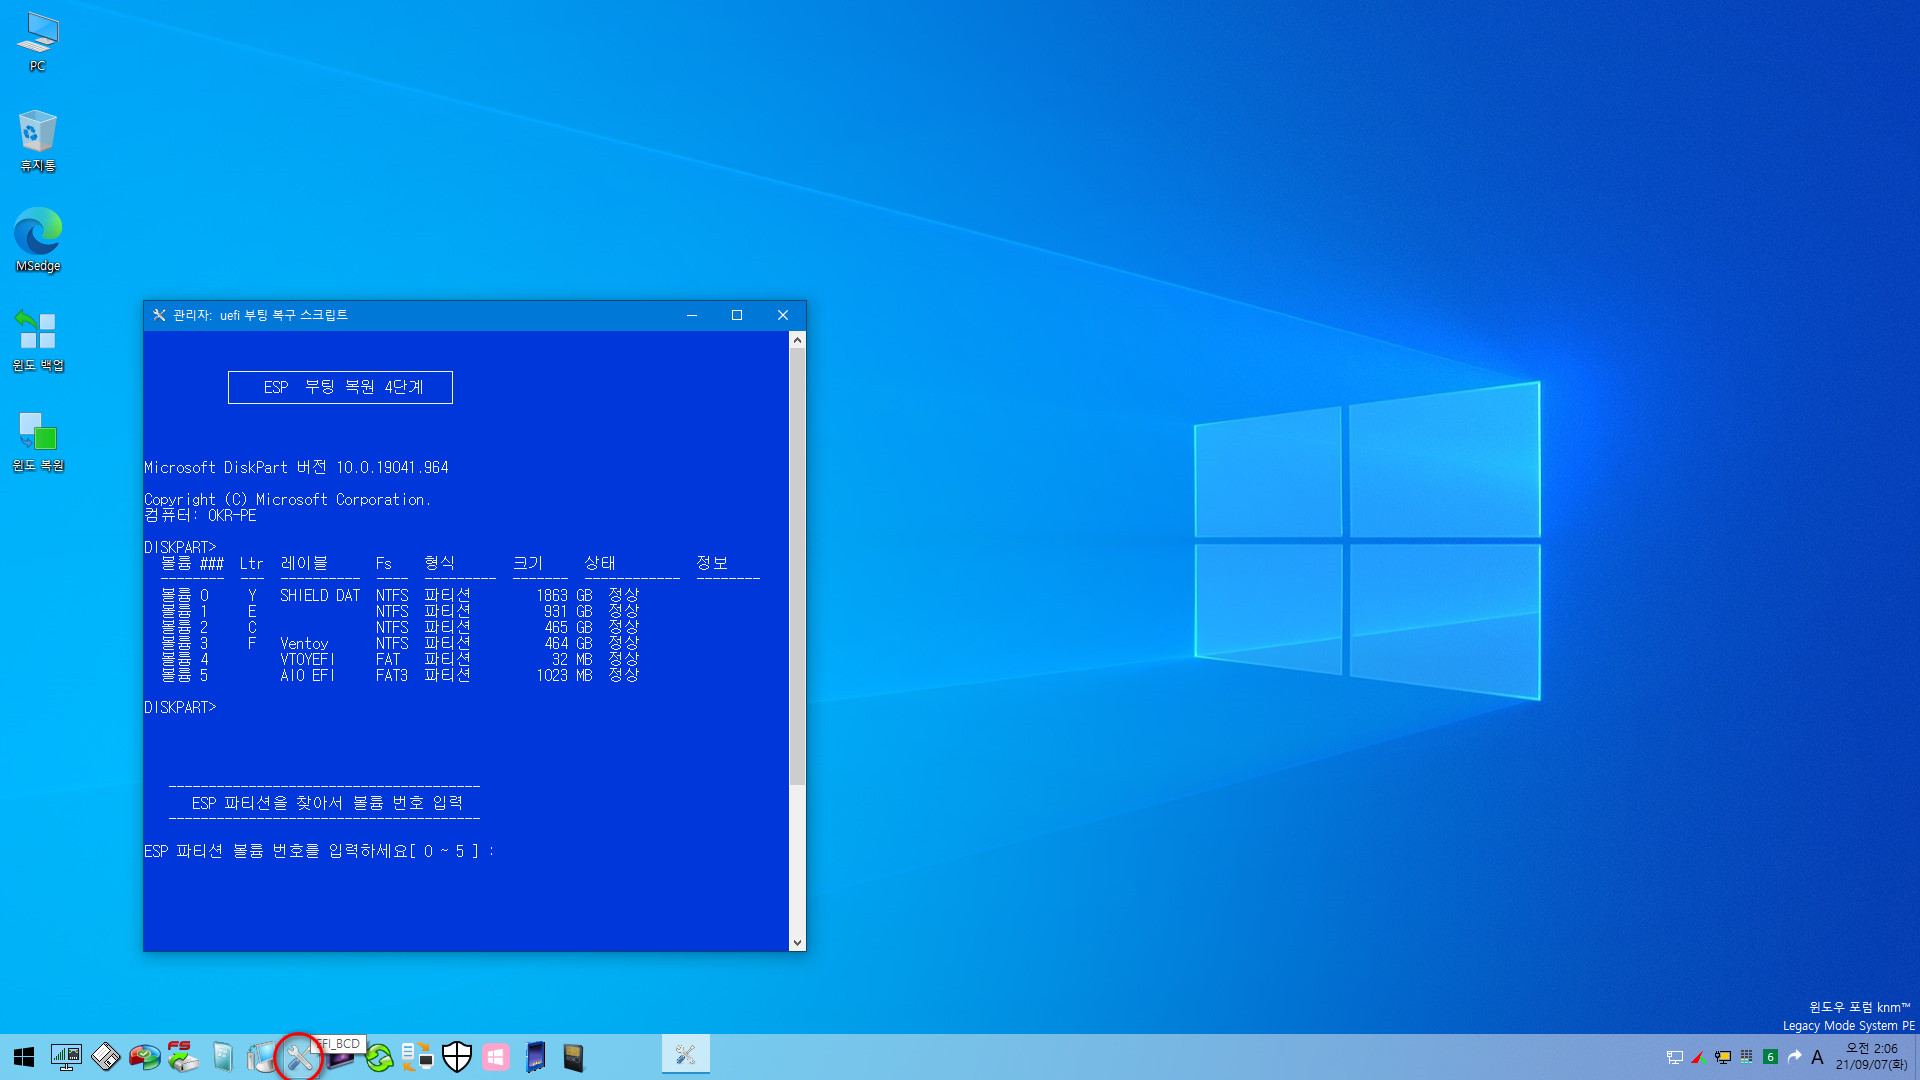This screenshot has height=1080, width=1920.
Task: Click the purple screen taskbar icon
Action: point(340,1060)
